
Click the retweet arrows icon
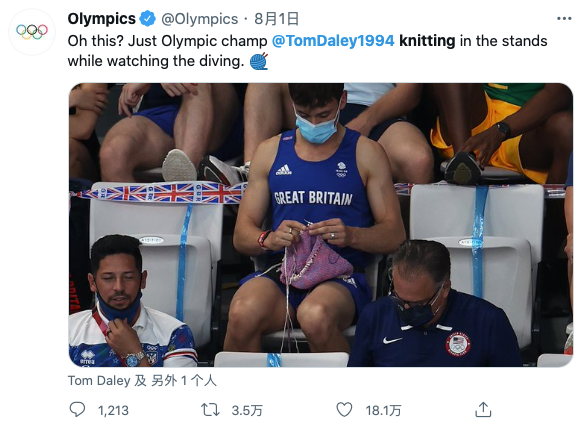210,410
